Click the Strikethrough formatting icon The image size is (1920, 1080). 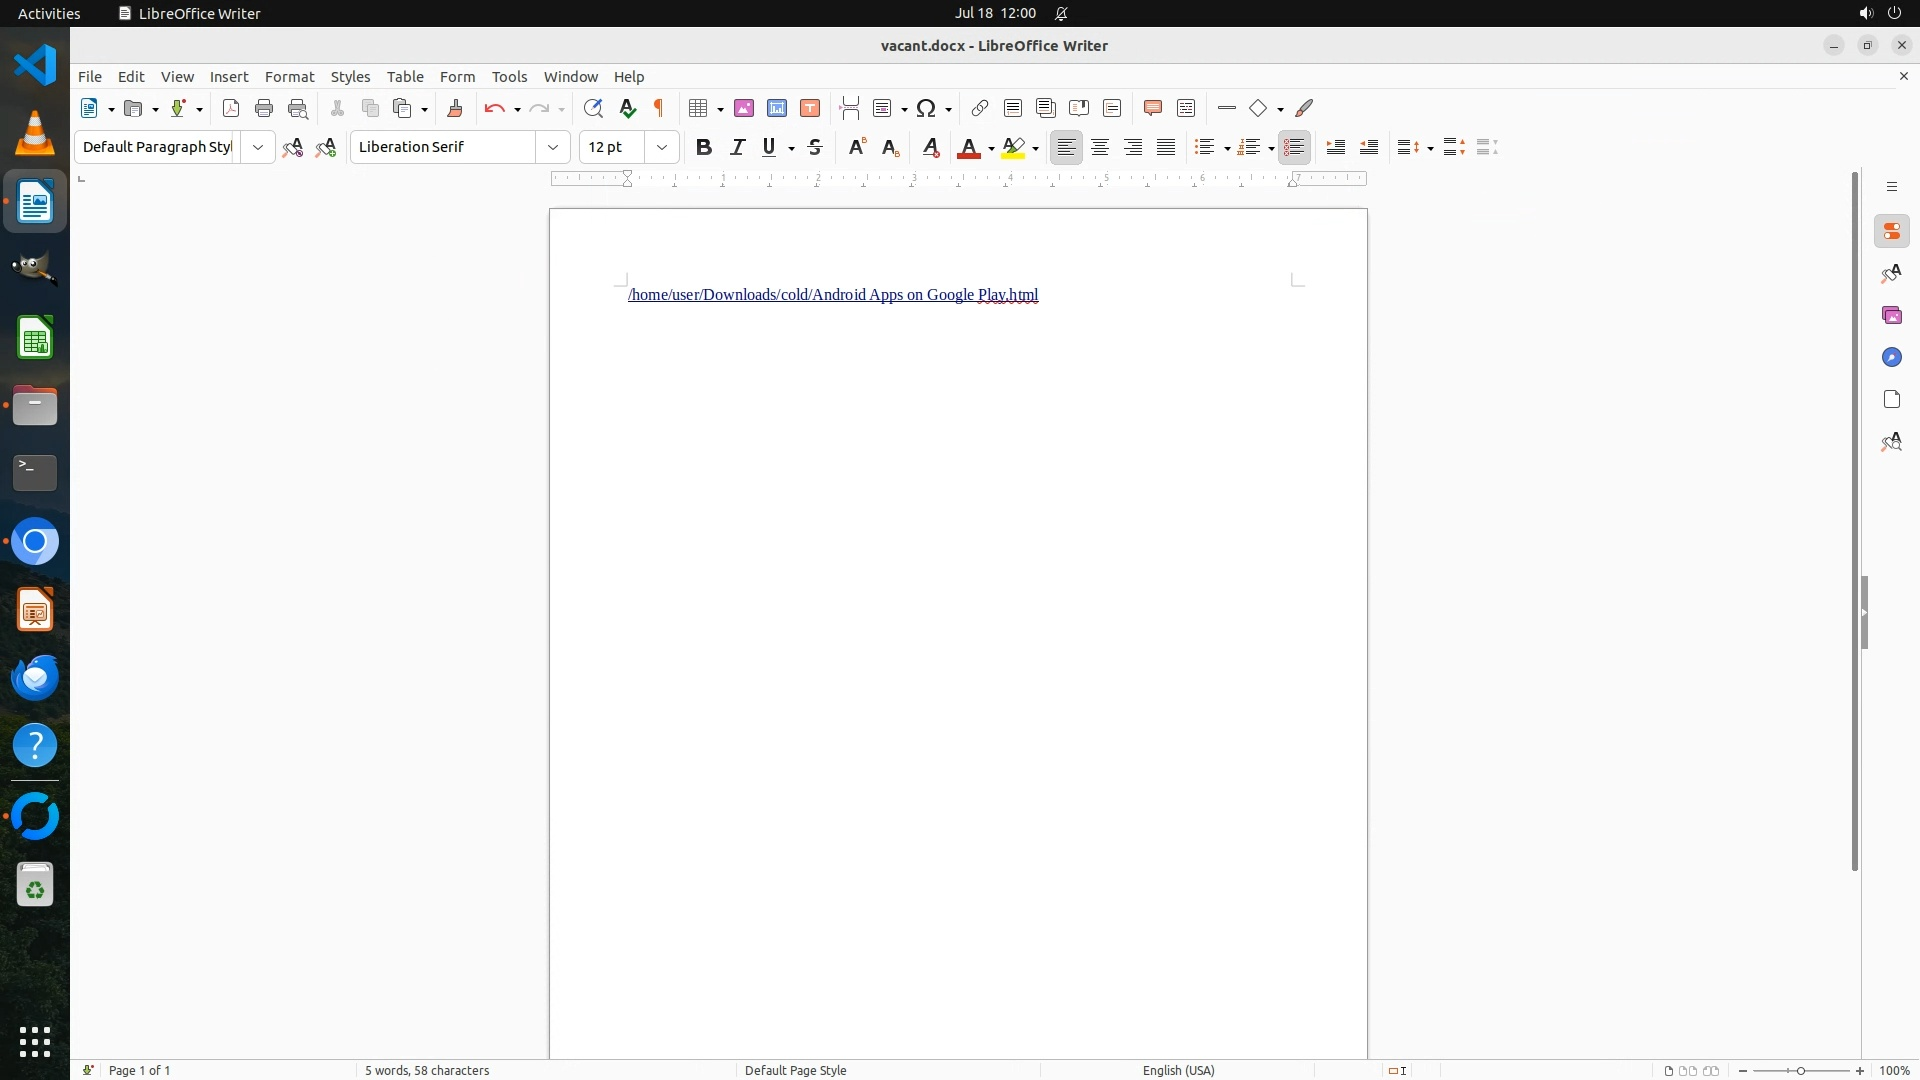tap(815, 147)
